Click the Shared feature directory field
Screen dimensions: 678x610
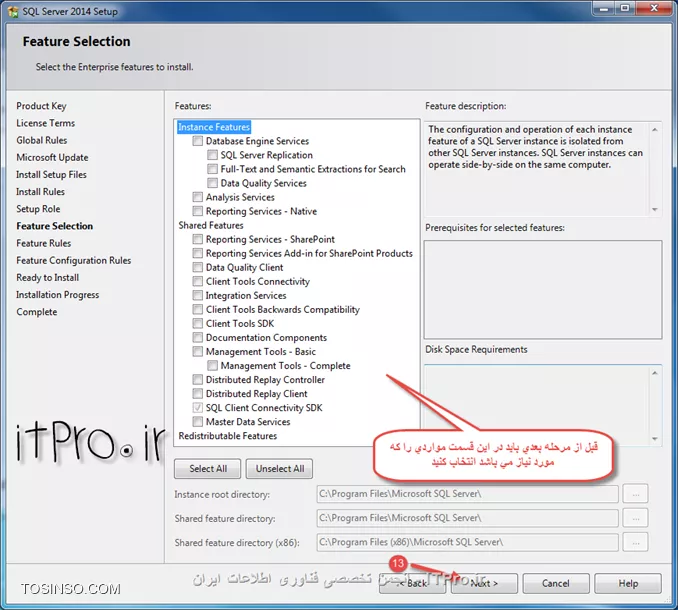point(467,518)
